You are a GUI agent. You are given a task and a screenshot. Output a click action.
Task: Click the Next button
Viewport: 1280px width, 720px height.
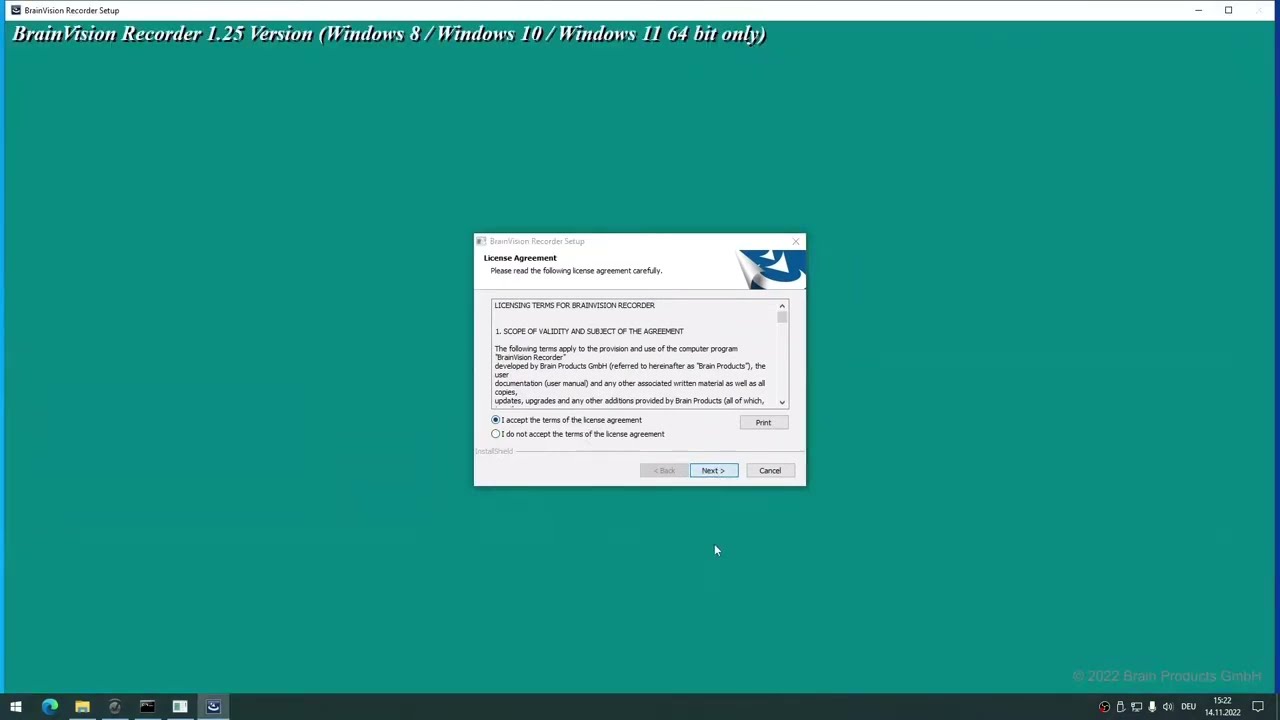(x=713, y=470)
